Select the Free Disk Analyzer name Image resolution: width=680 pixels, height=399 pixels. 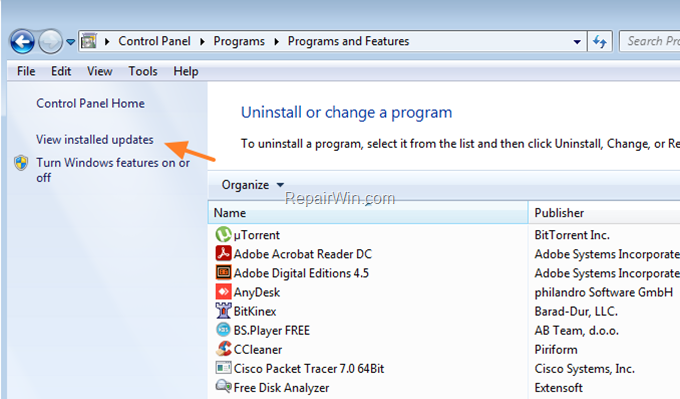point(281,388)
